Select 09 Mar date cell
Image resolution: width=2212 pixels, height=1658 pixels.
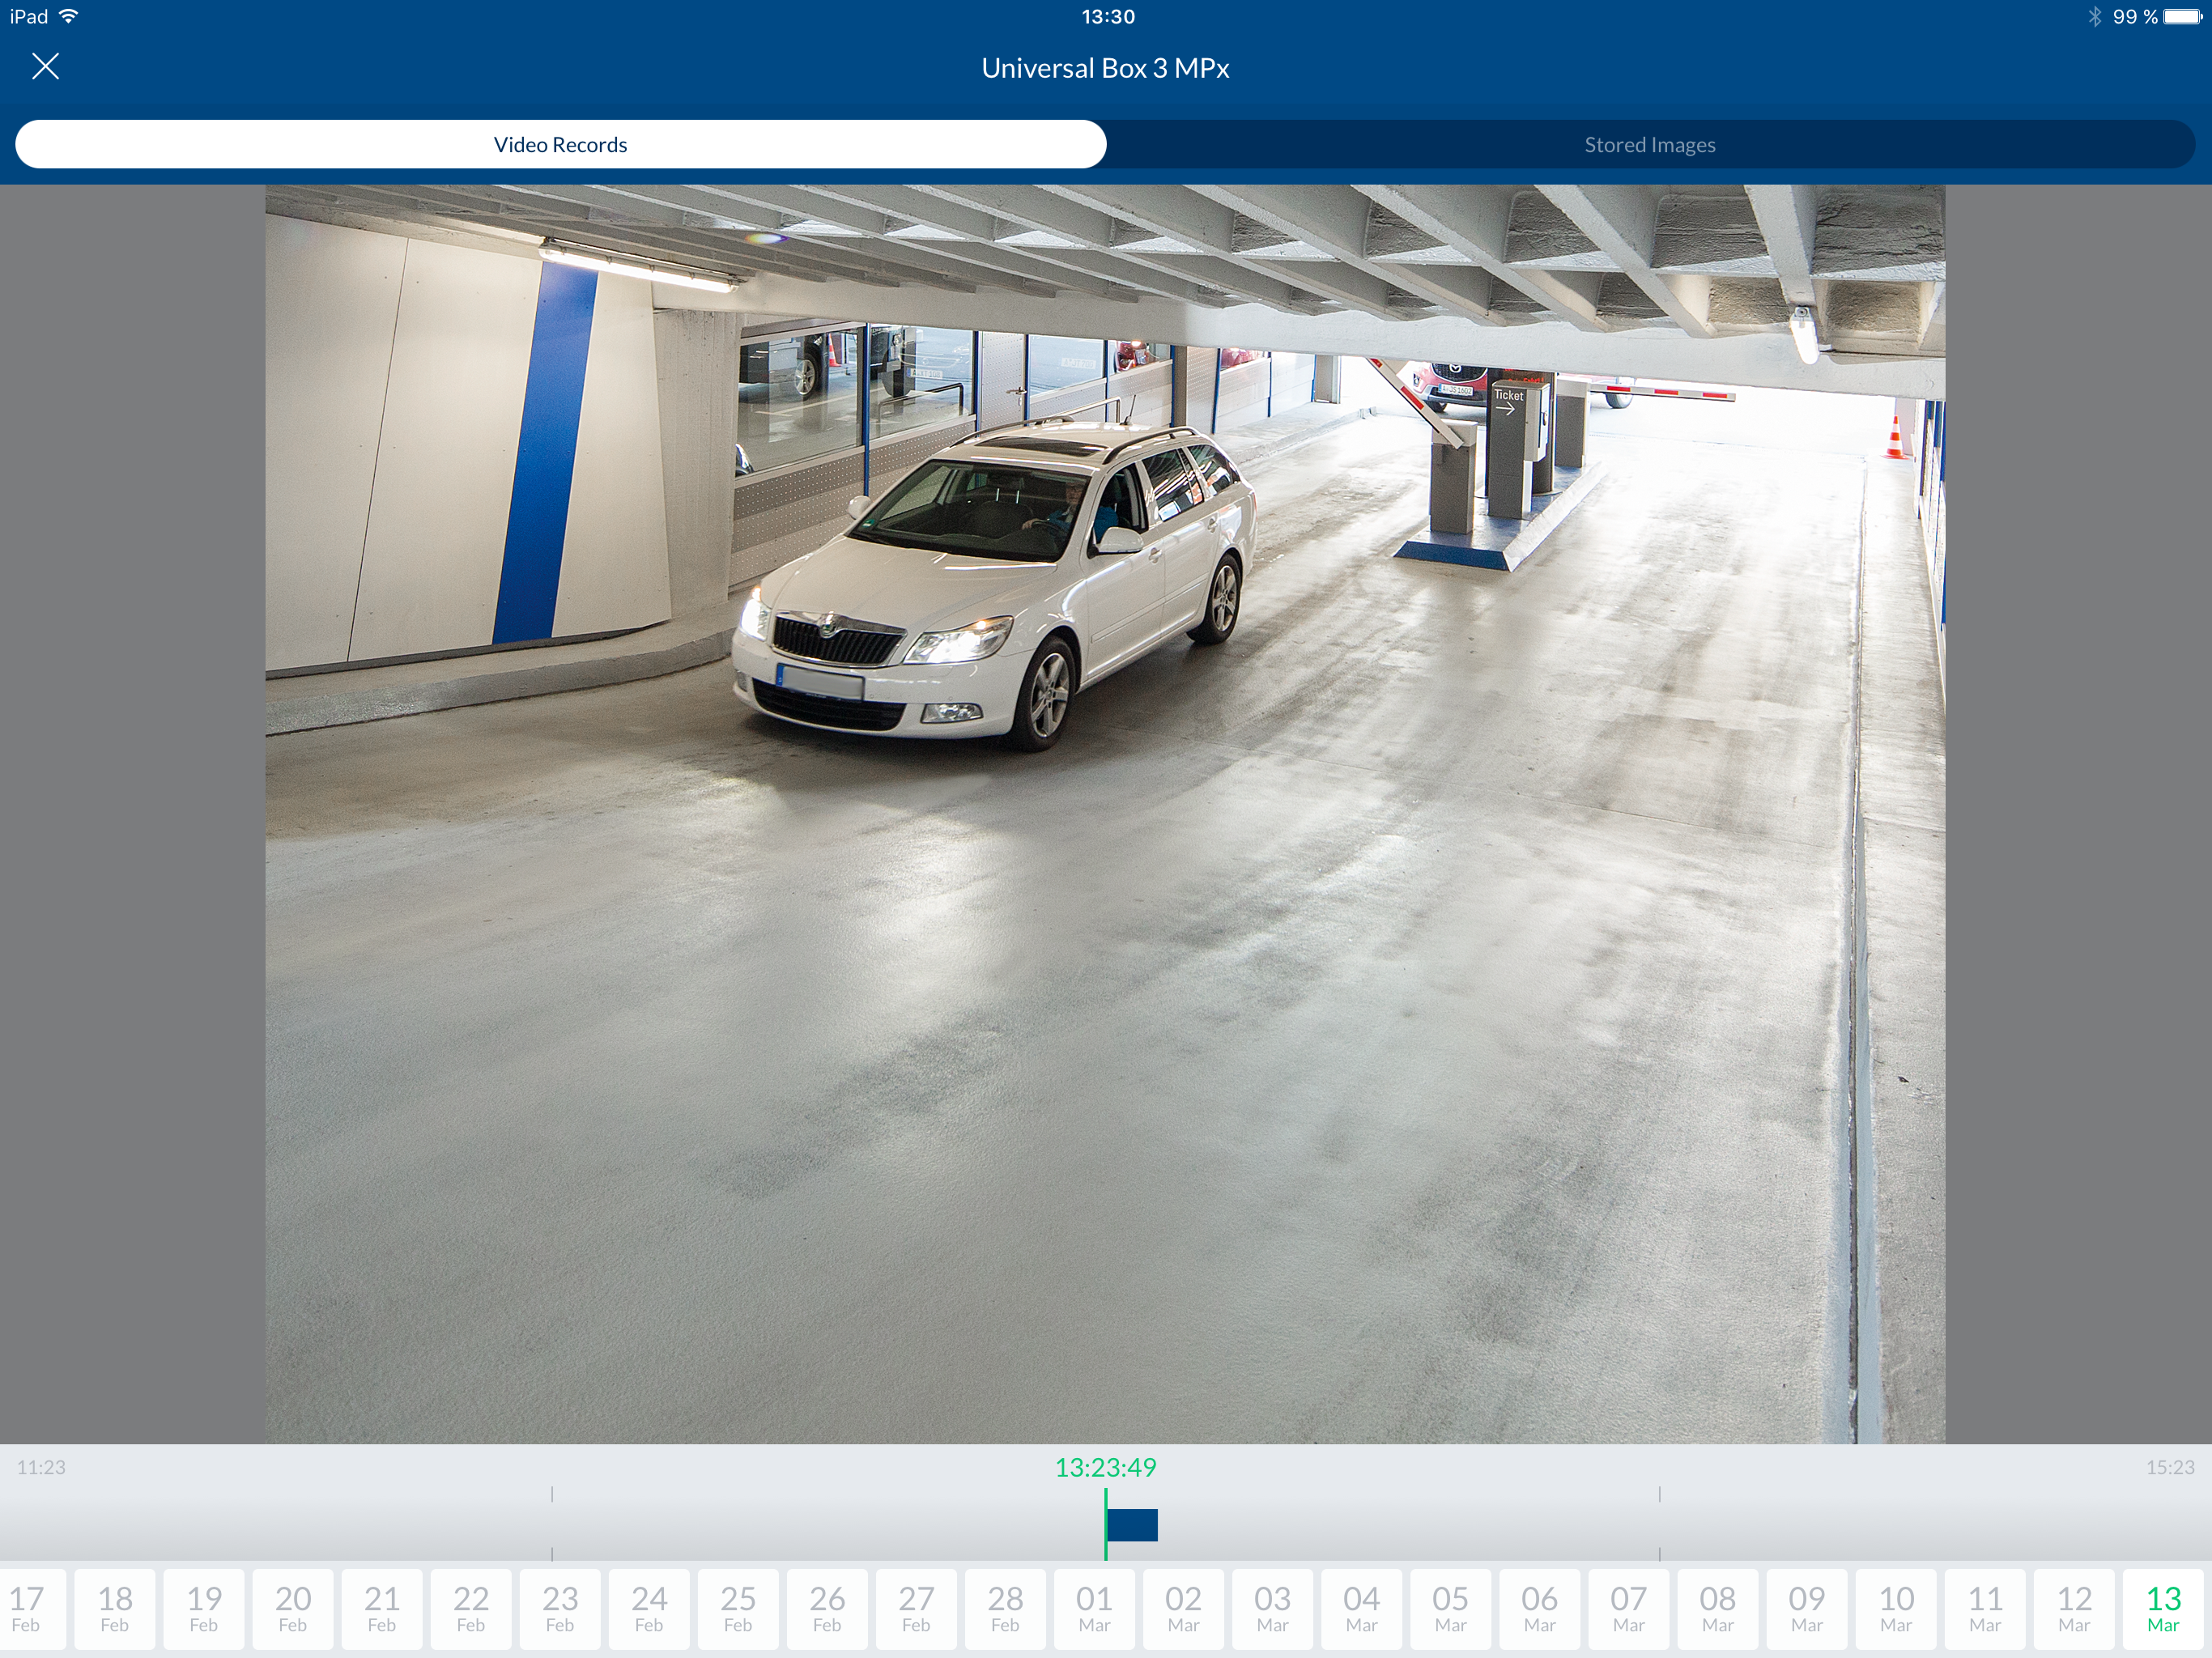[1806, 1608]
